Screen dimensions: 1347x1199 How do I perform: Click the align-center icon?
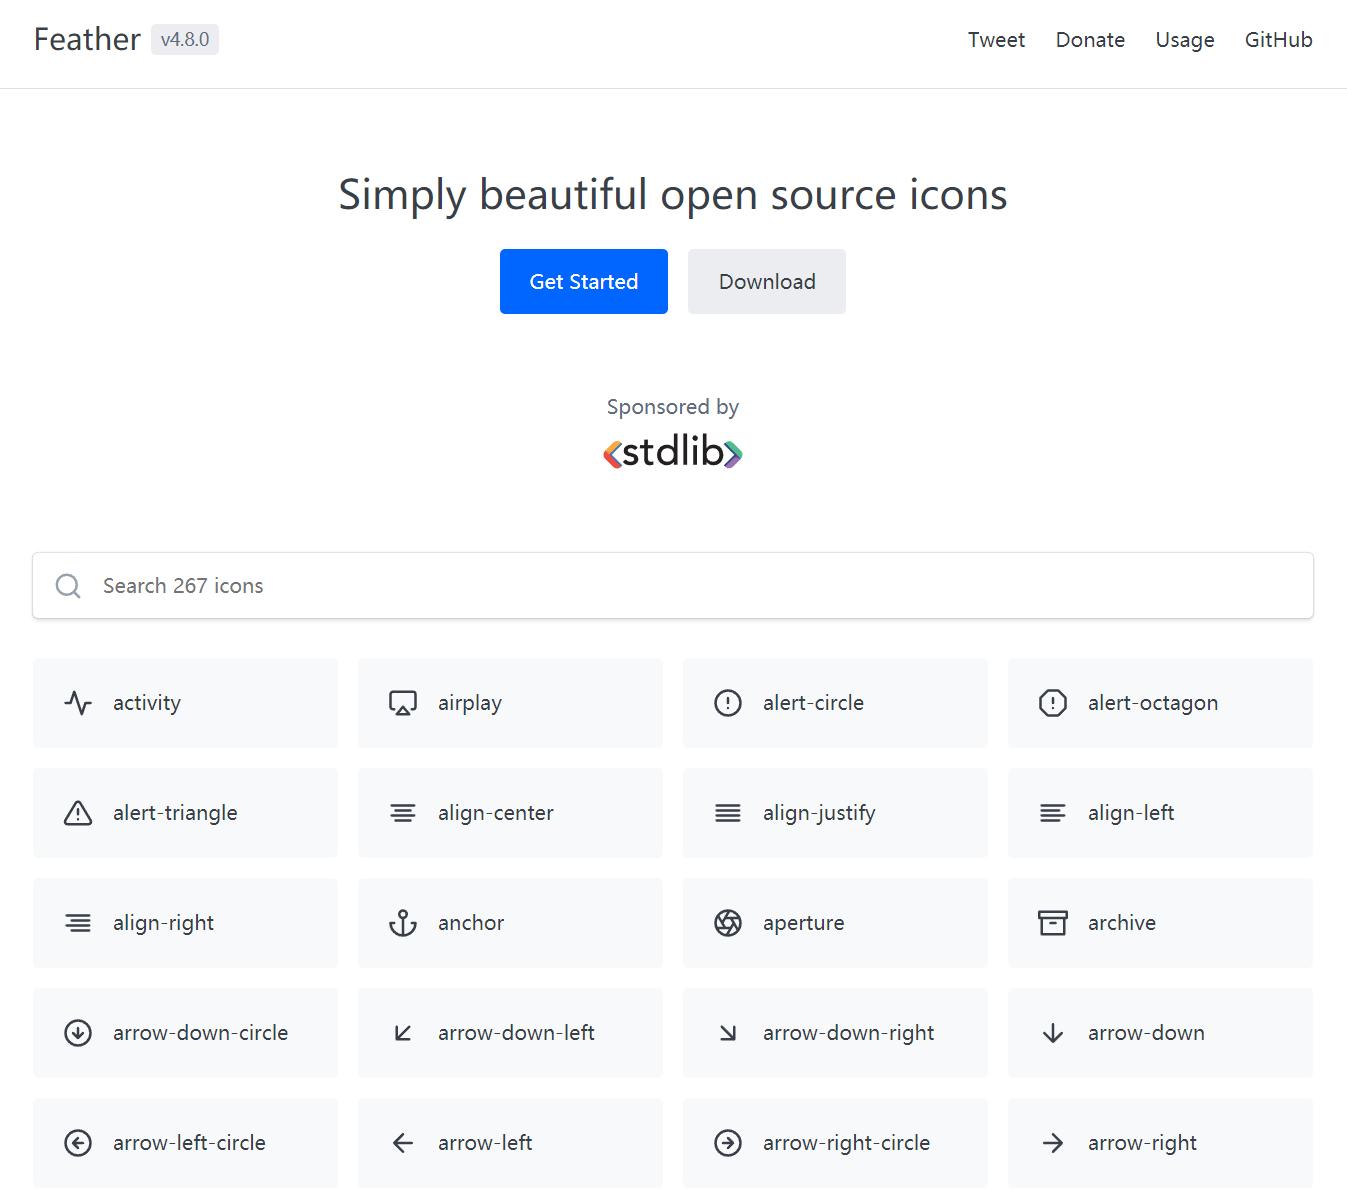(402, 813)
